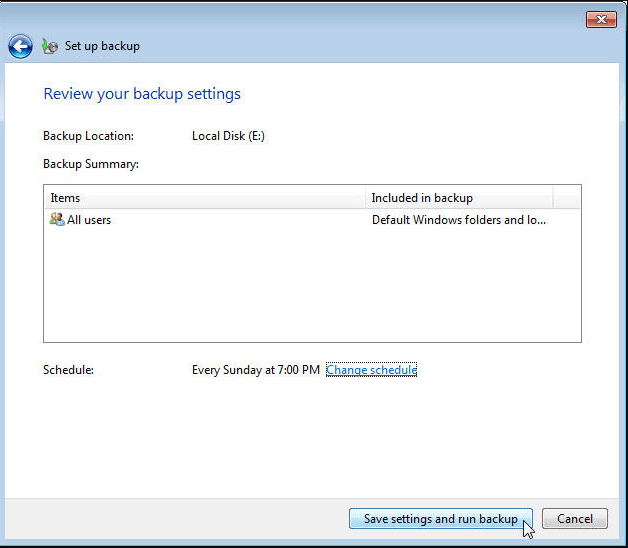Screen dimensions: 628x548
Task: Click the Every Sunday at 7:00 PM text
Action: pos(256,370)
